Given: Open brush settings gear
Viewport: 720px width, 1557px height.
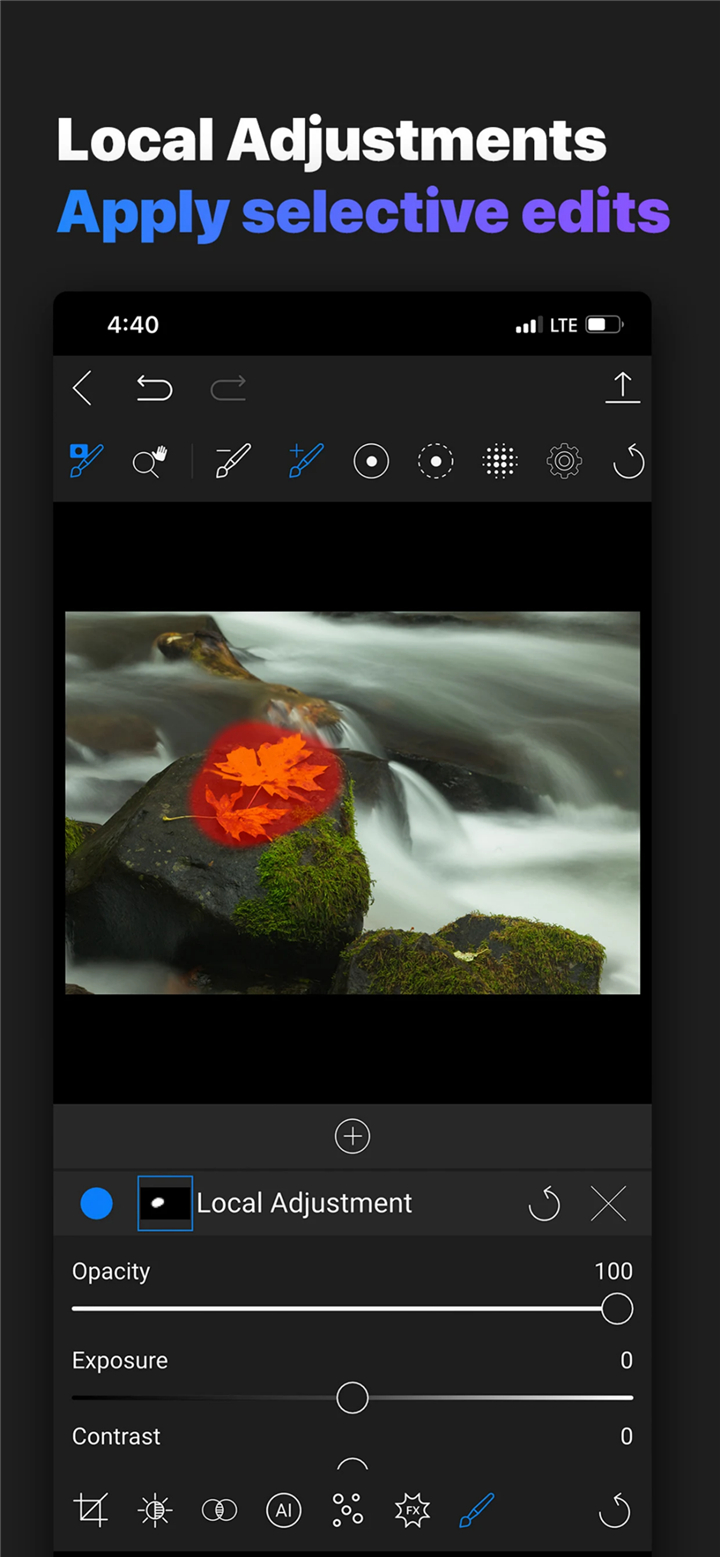Looking at the screenshot, I should pyautogui.click(x=564, y=461).
